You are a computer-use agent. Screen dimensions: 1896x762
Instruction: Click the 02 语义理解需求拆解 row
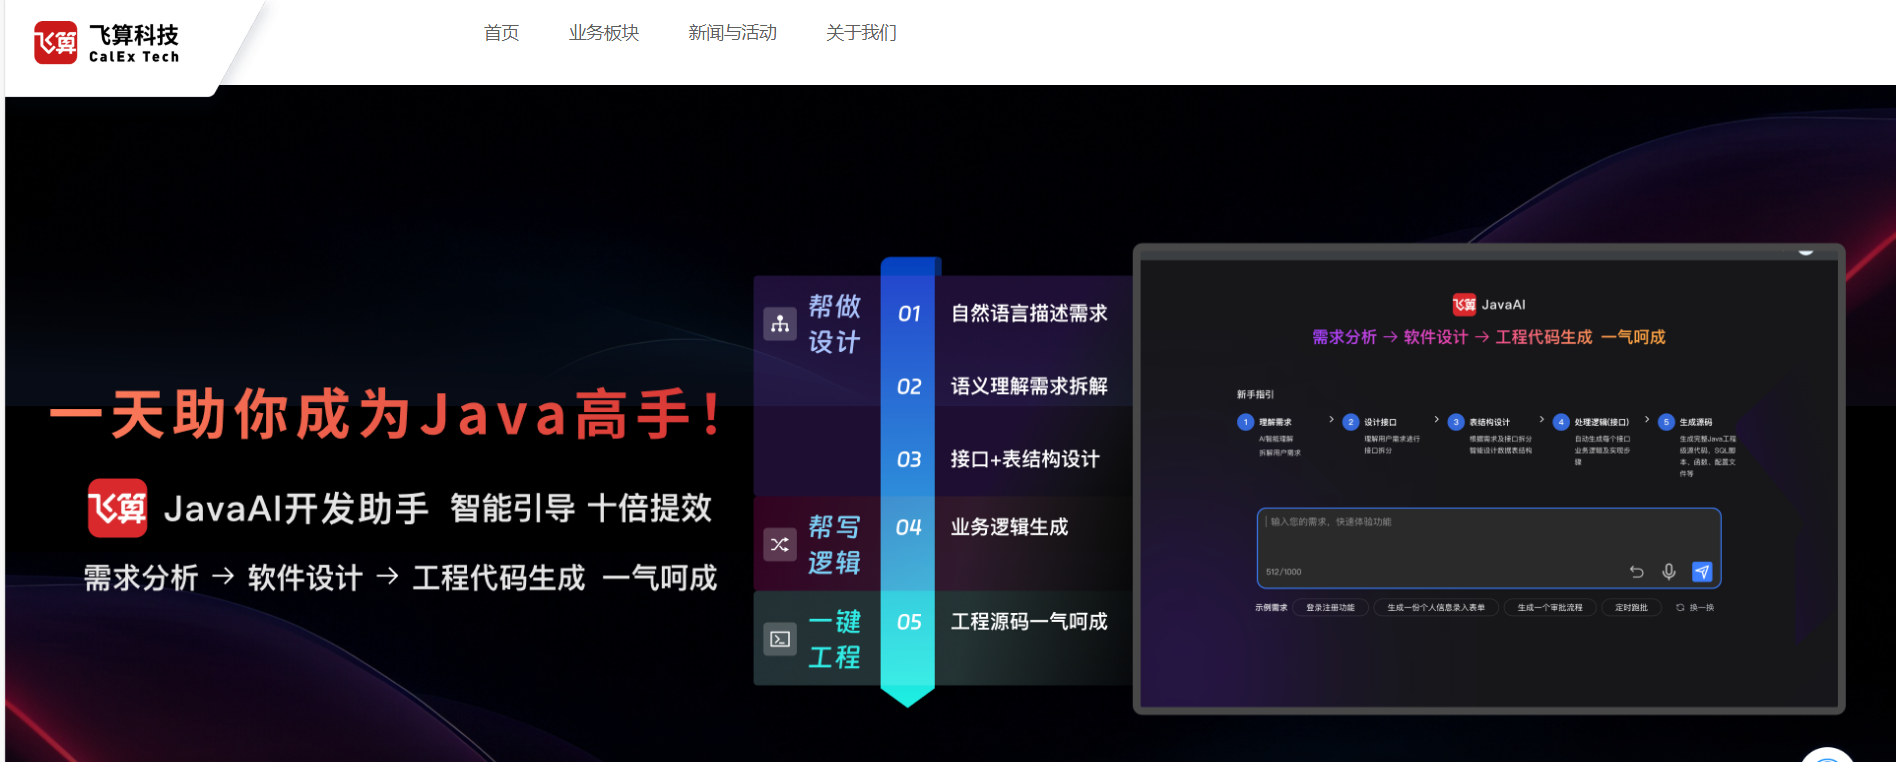pos(1002,386)
